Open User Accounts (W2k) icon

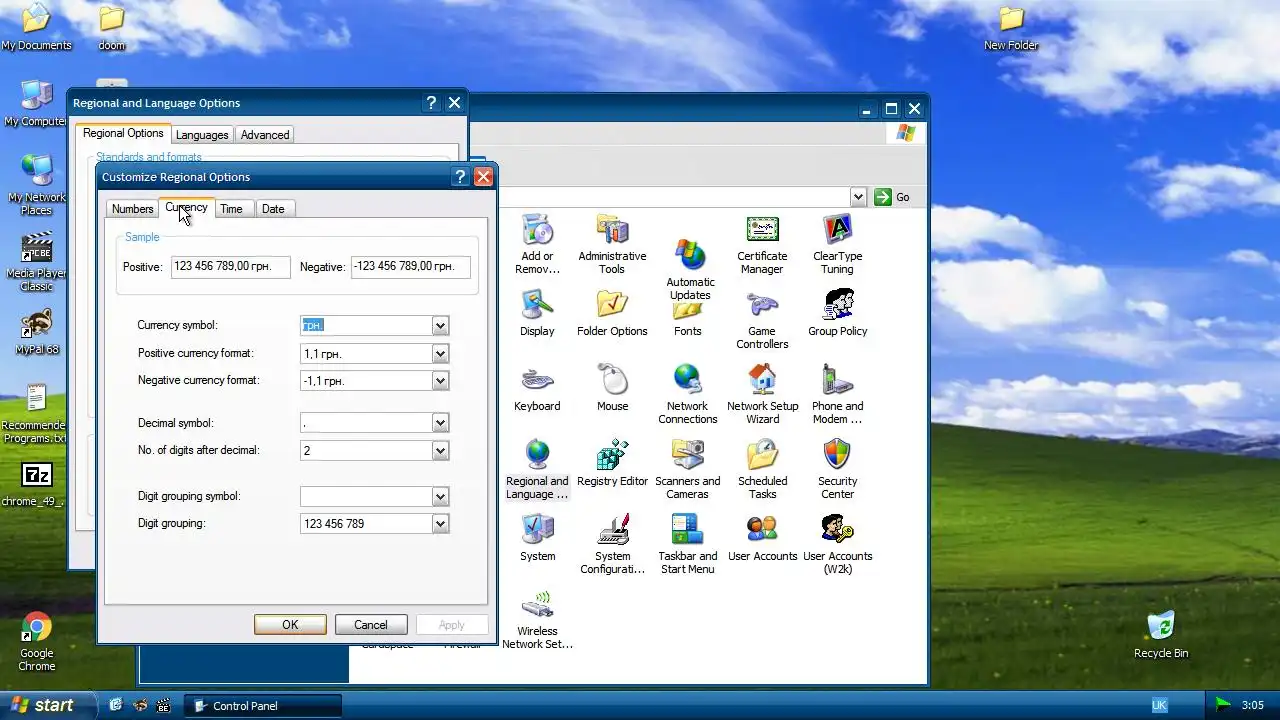838,544
